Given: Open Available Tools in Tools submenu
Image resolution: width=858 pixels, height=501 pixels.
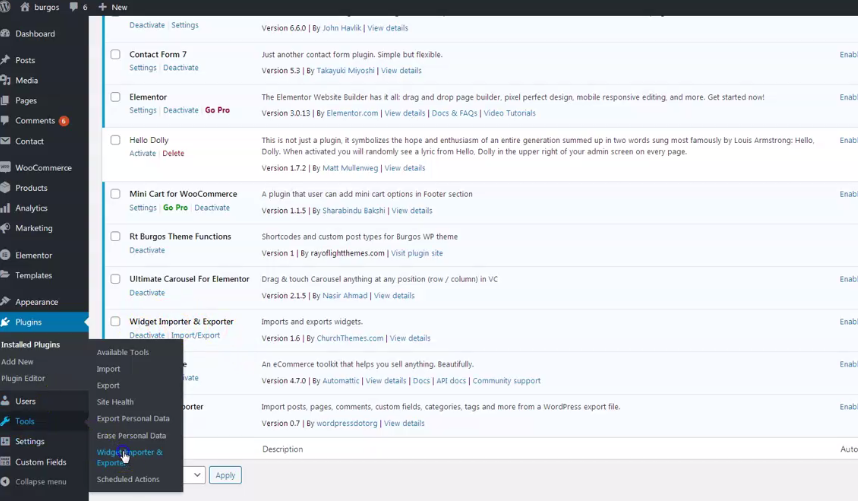Looking at the screenshot, I should click(123, 352).
